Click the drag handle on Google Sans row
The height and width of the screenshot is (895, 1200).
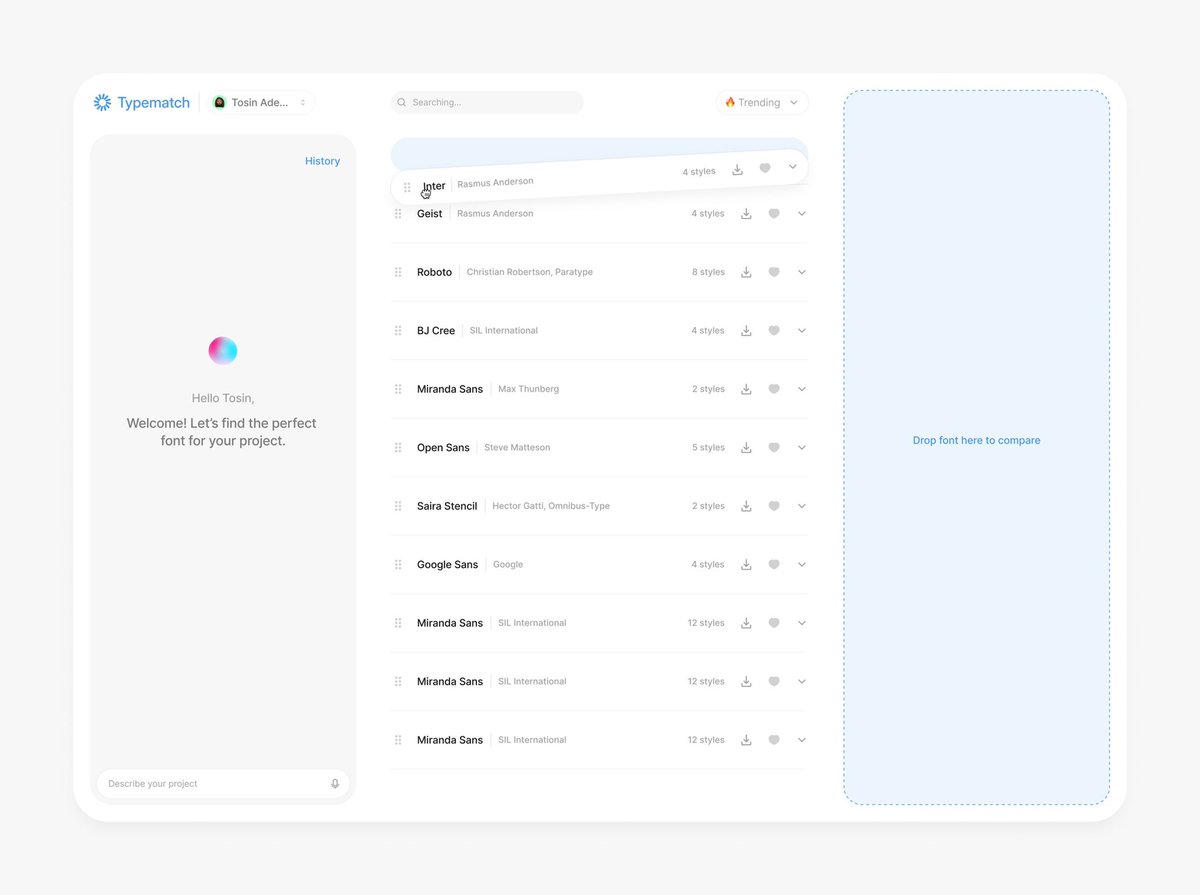pyautogui.click(x=398, y=565)
